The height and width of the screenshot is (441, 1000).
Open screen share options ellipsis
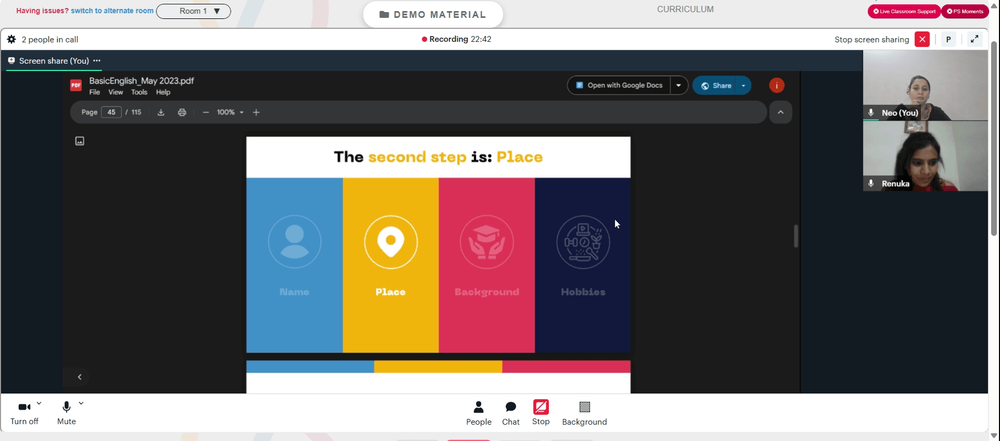click(96, 61)
